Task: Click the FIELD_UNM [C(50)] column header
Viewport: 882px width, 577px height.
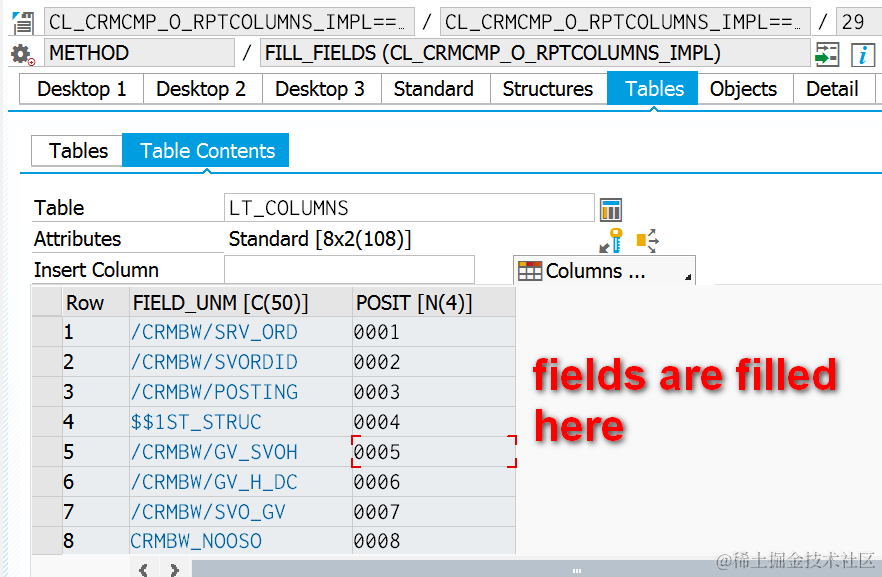Action: coord(241,303)
